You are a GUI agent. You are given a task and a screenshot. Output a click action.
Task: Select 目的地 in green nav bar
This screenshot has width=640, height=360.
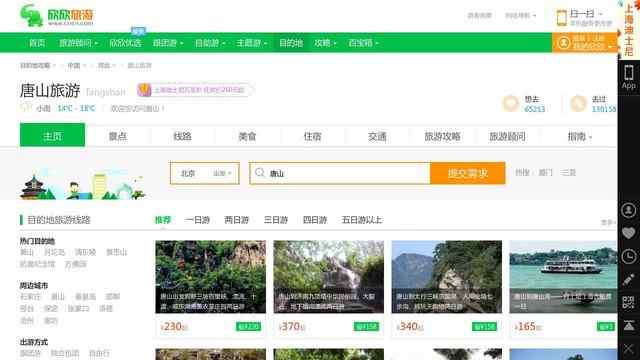pyautogui.click(x=291, y=43)
